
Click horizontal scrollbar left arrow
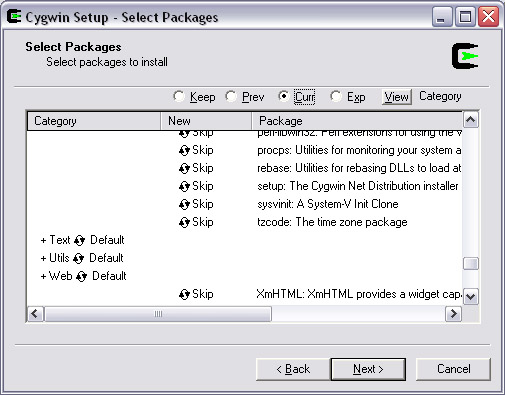click(x=35, y=314)
